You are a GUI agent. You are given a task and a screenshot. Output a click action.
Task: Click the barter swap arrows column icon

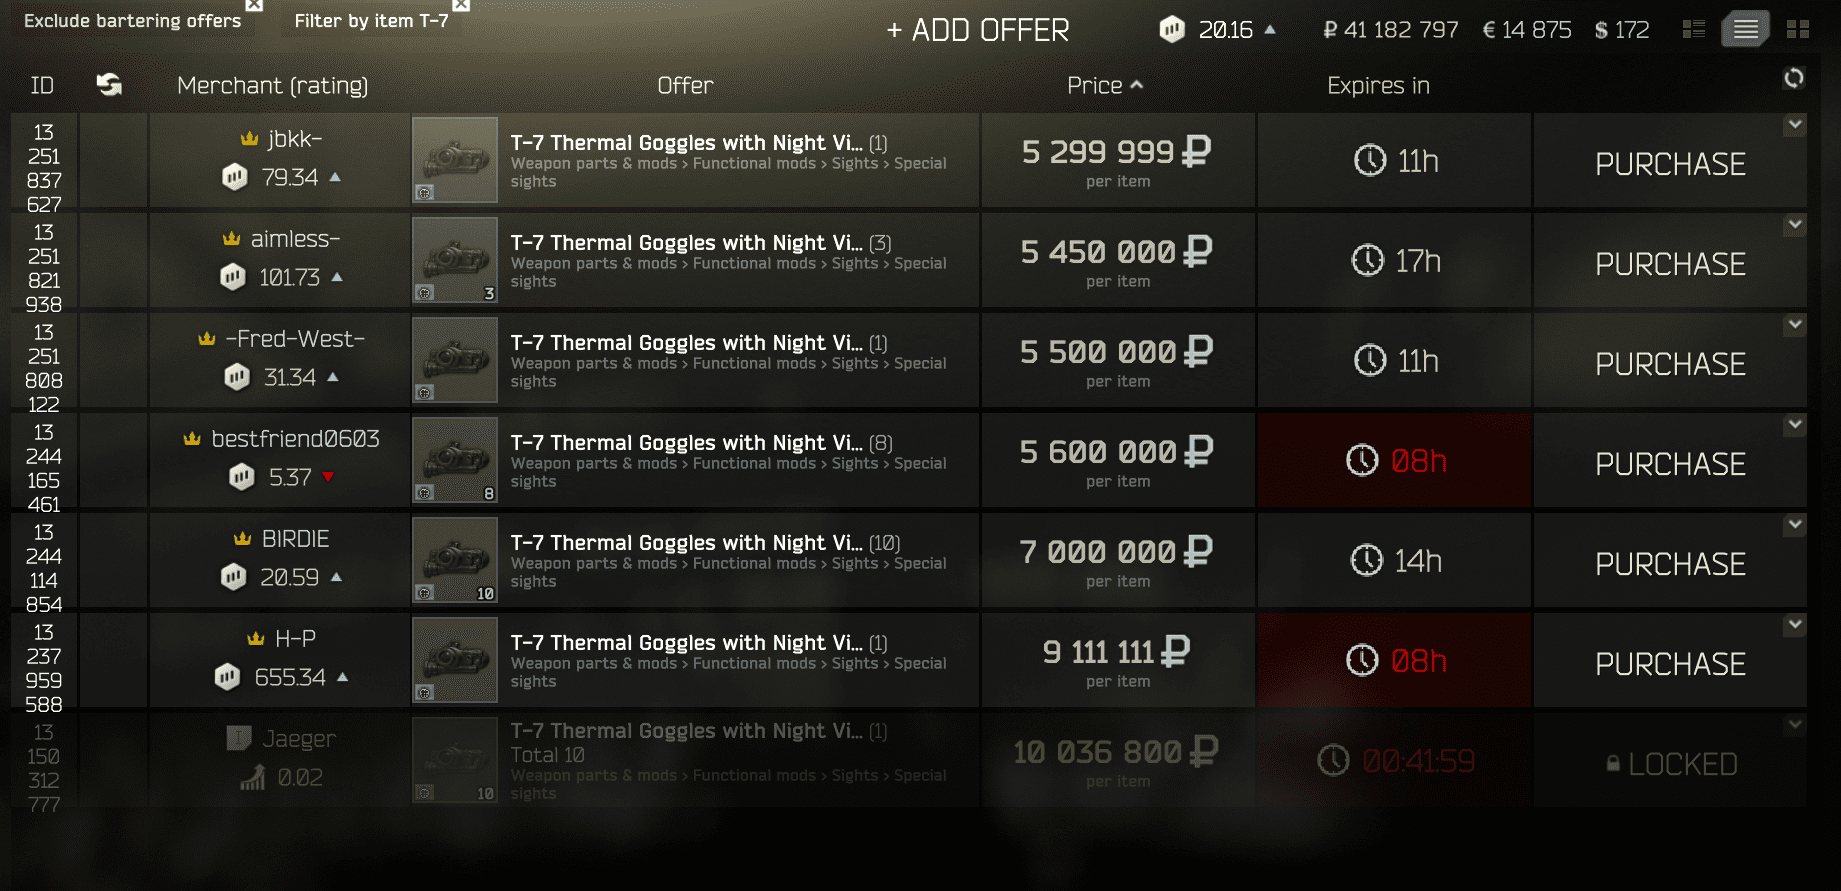109,85
